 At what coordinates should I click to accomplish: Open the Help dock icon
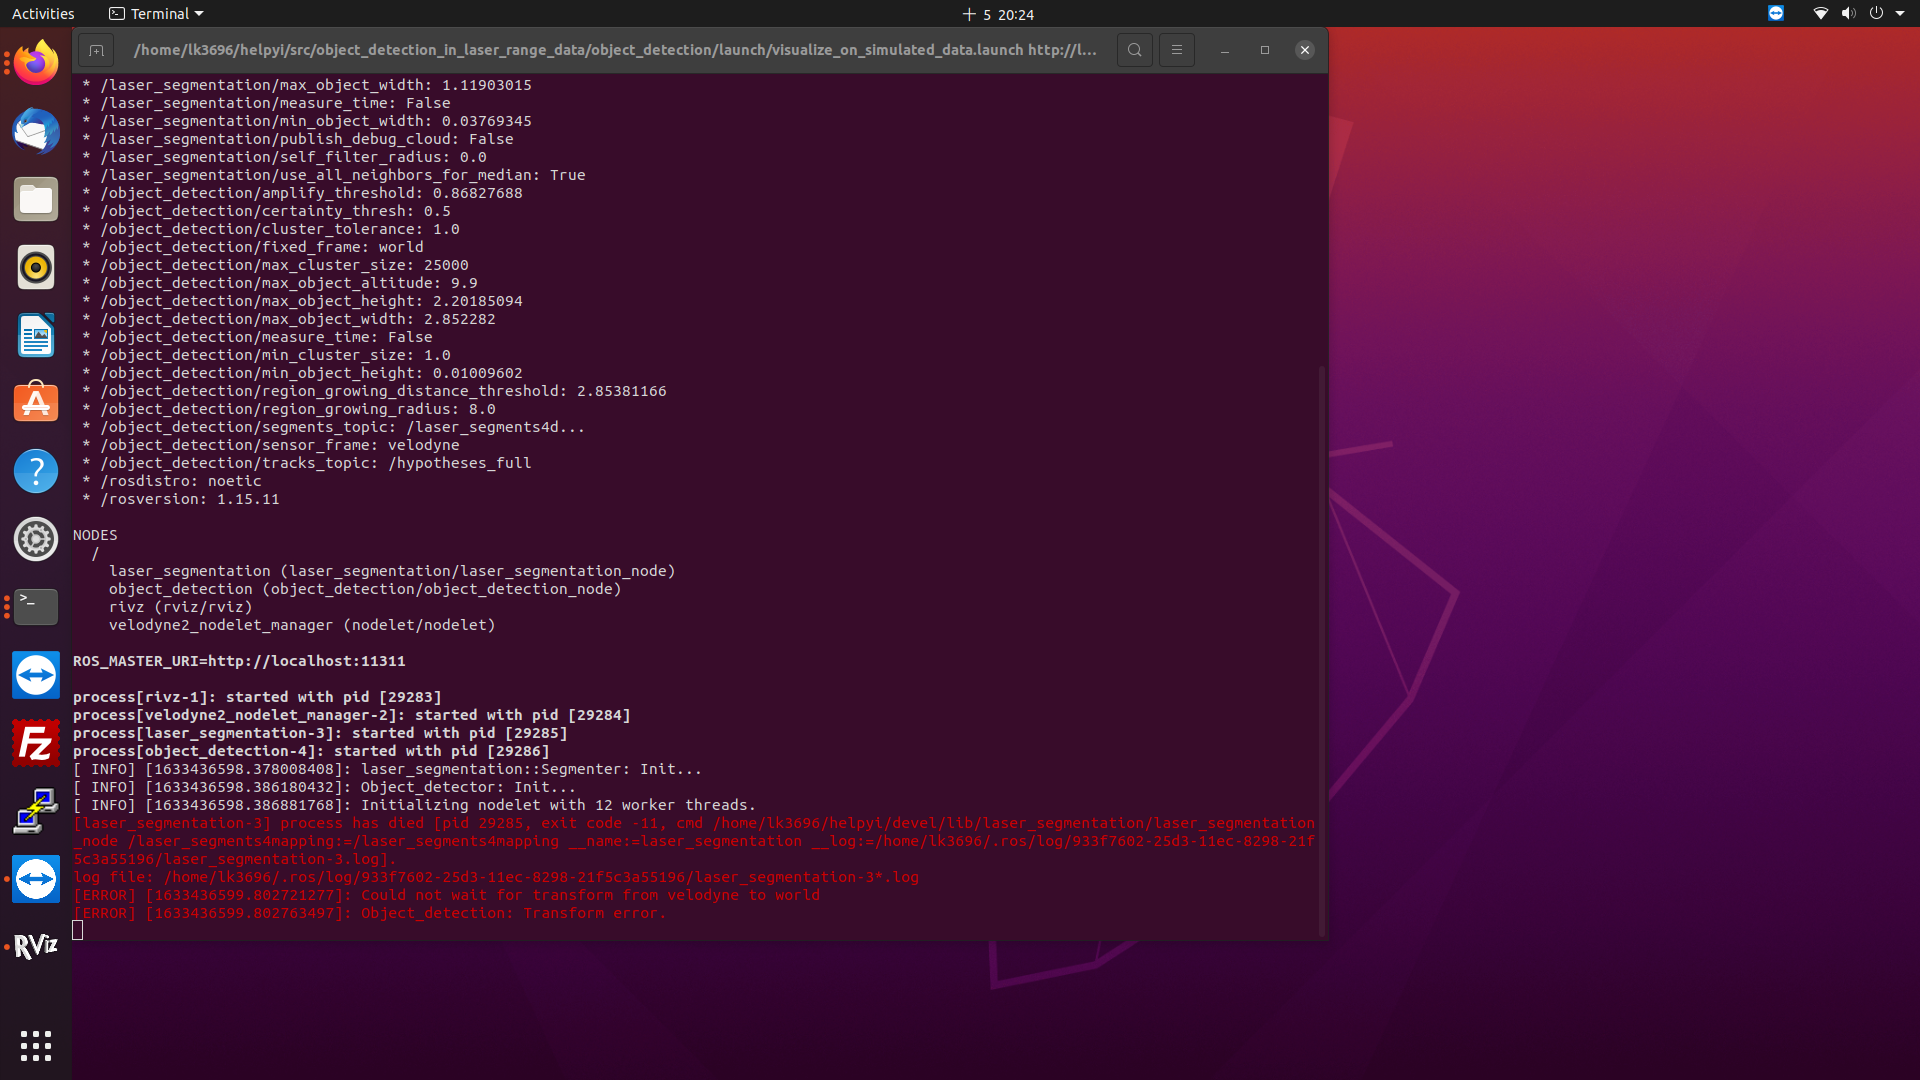click(x=36, y=471)
